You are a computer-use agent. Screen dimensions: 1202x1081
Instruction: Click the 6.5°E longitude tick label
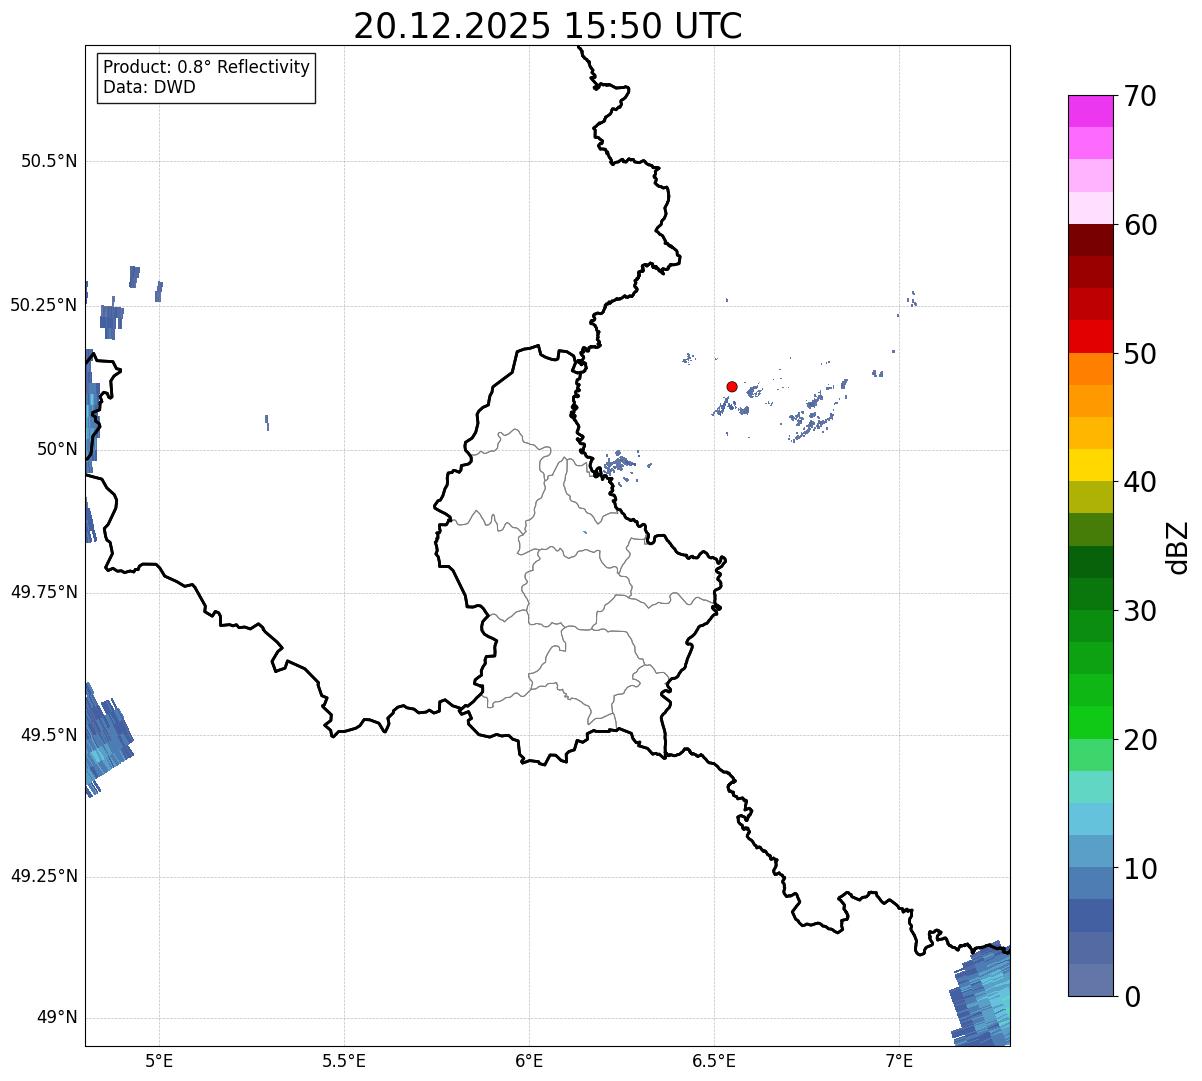point(714,1060)
